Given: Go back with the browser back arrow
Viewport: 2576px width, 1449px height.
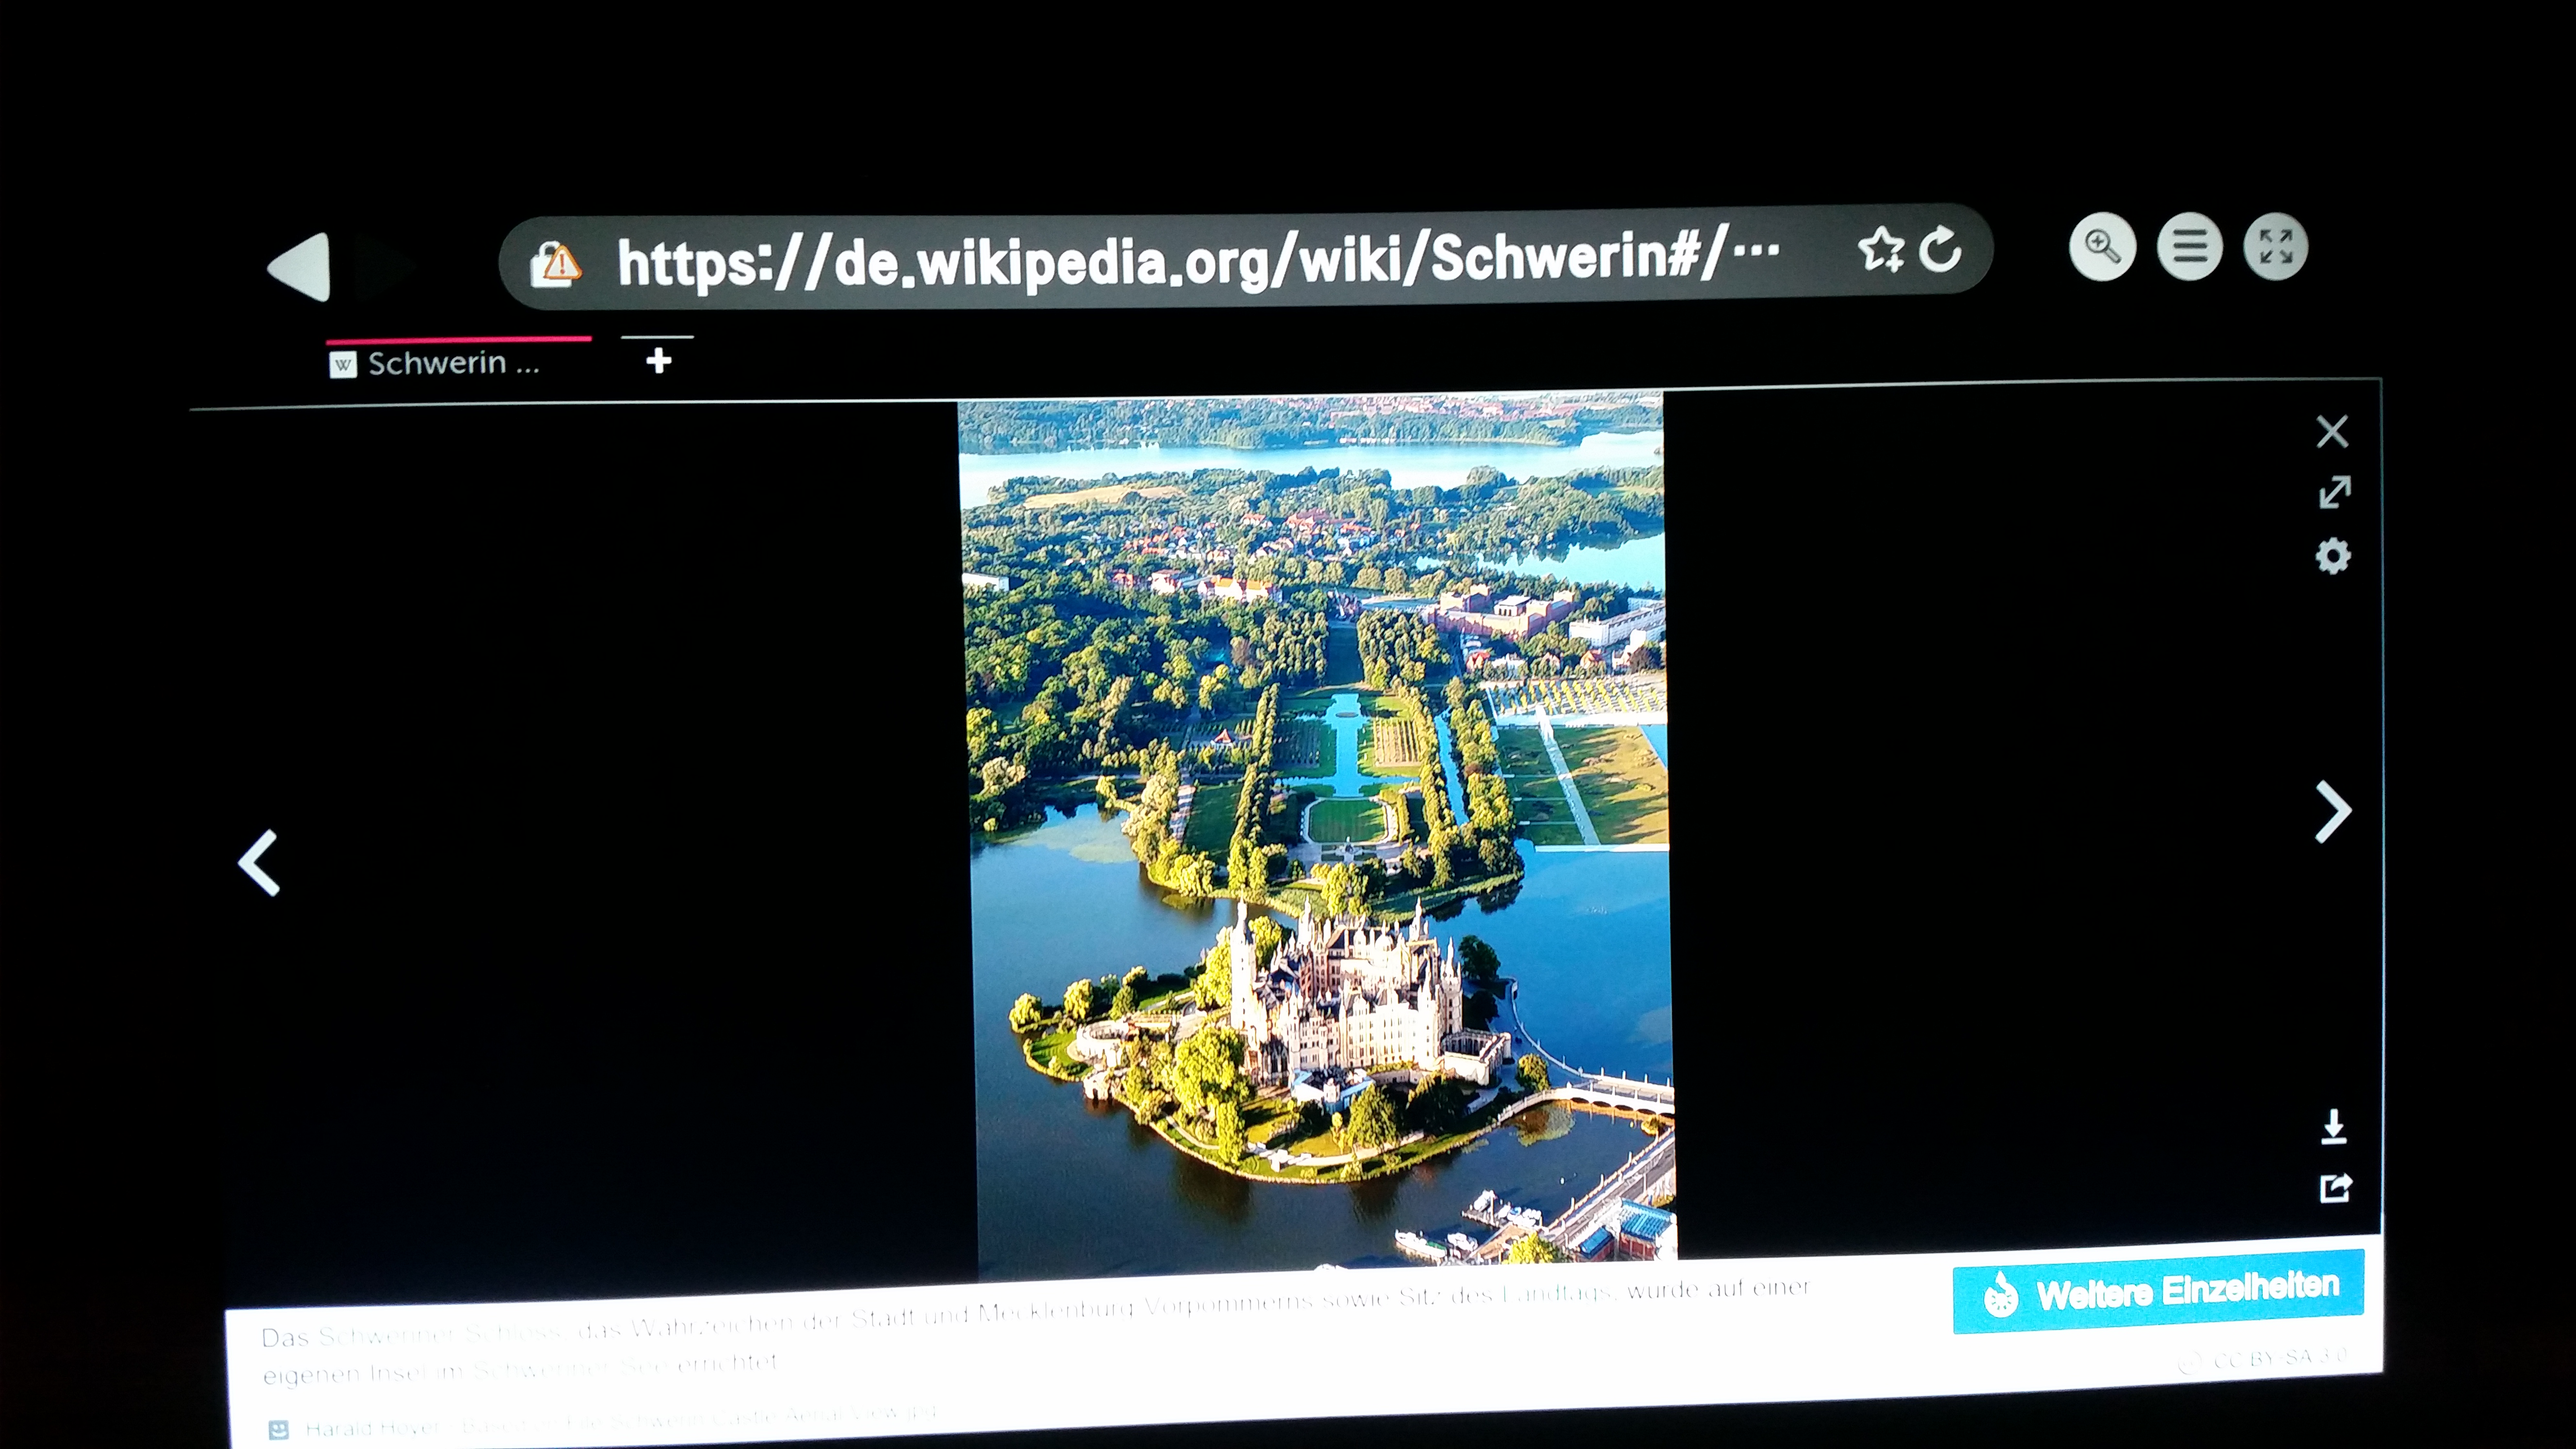Looking at the screenshot, I should click(300, 267).
